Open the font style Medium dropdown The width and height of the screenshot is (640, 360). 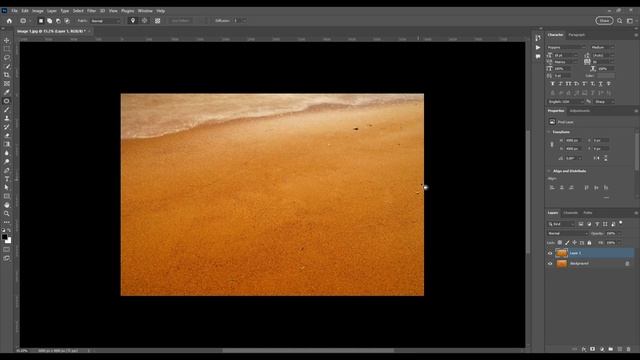click(602, 47)
